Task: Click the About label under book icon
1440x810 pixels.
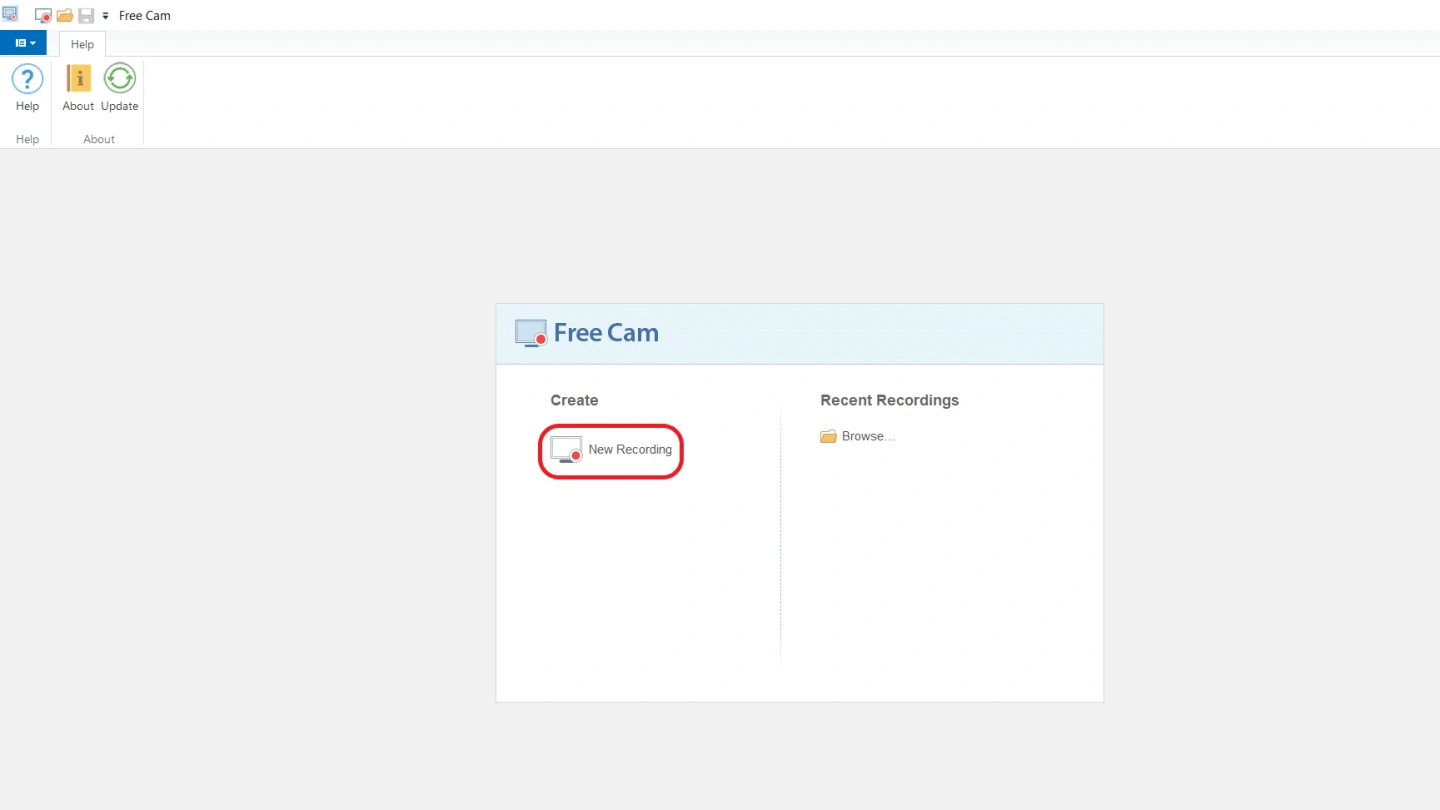Action: point(78,106)
